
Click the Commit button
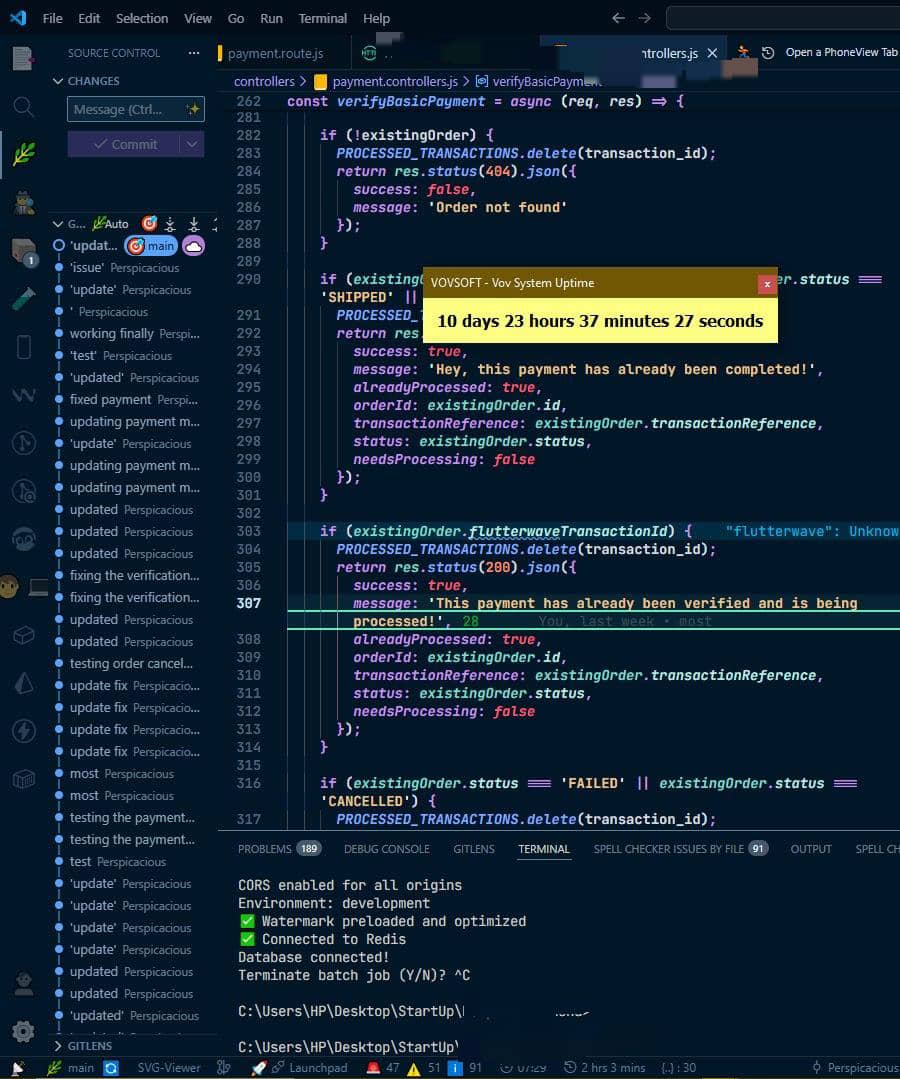coord(125,144)
